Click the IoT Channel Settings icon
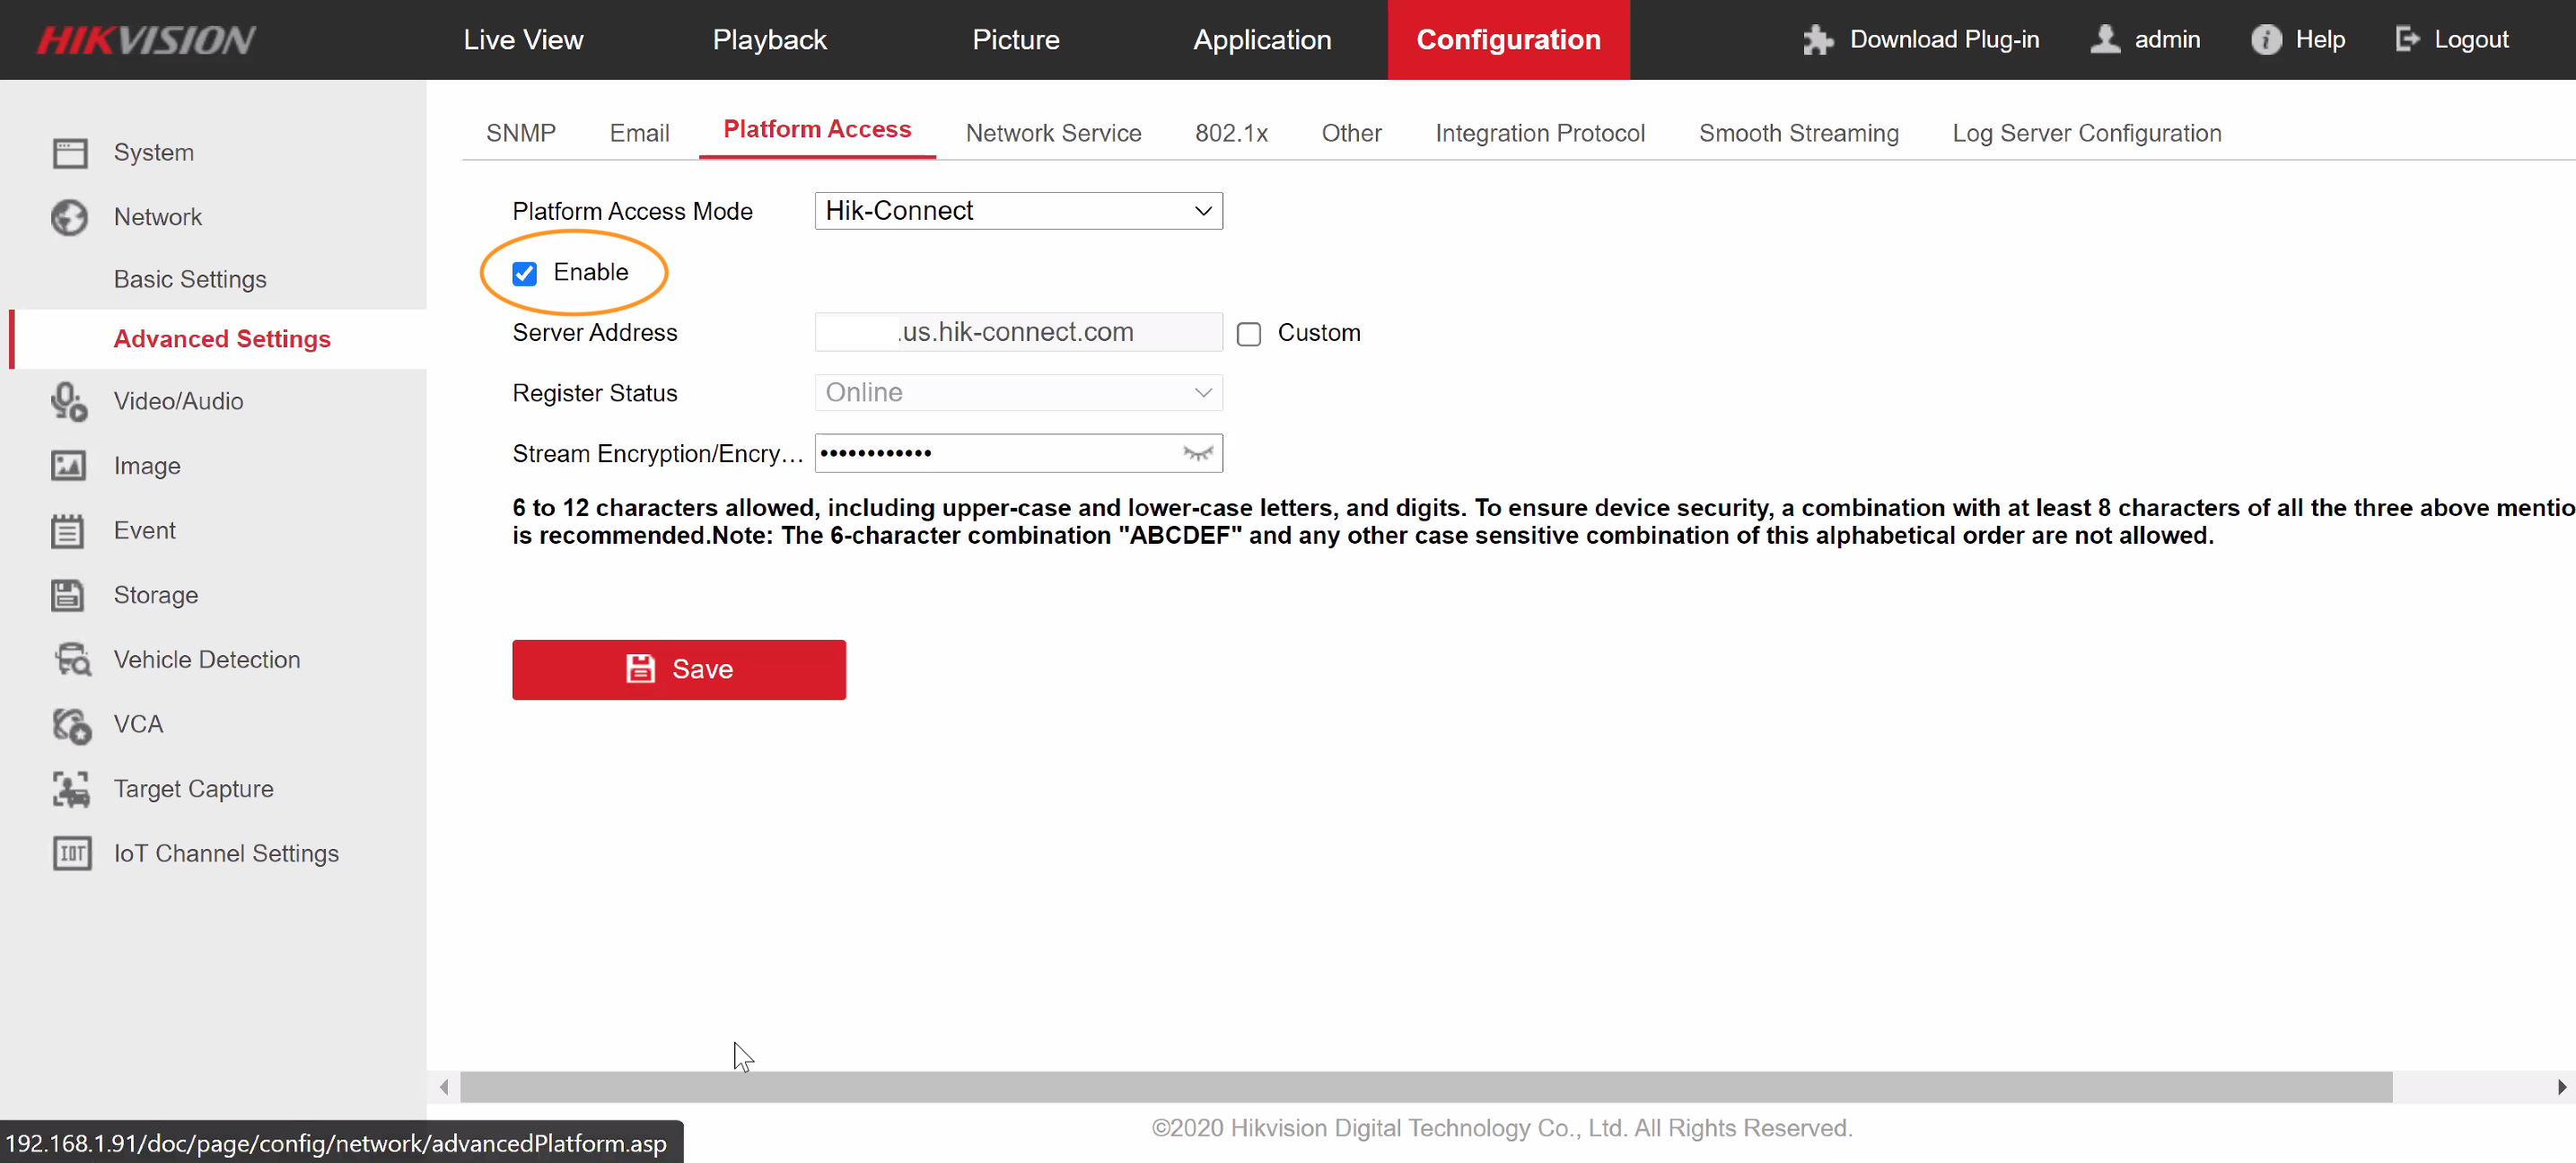 click(x=72, y=853)
